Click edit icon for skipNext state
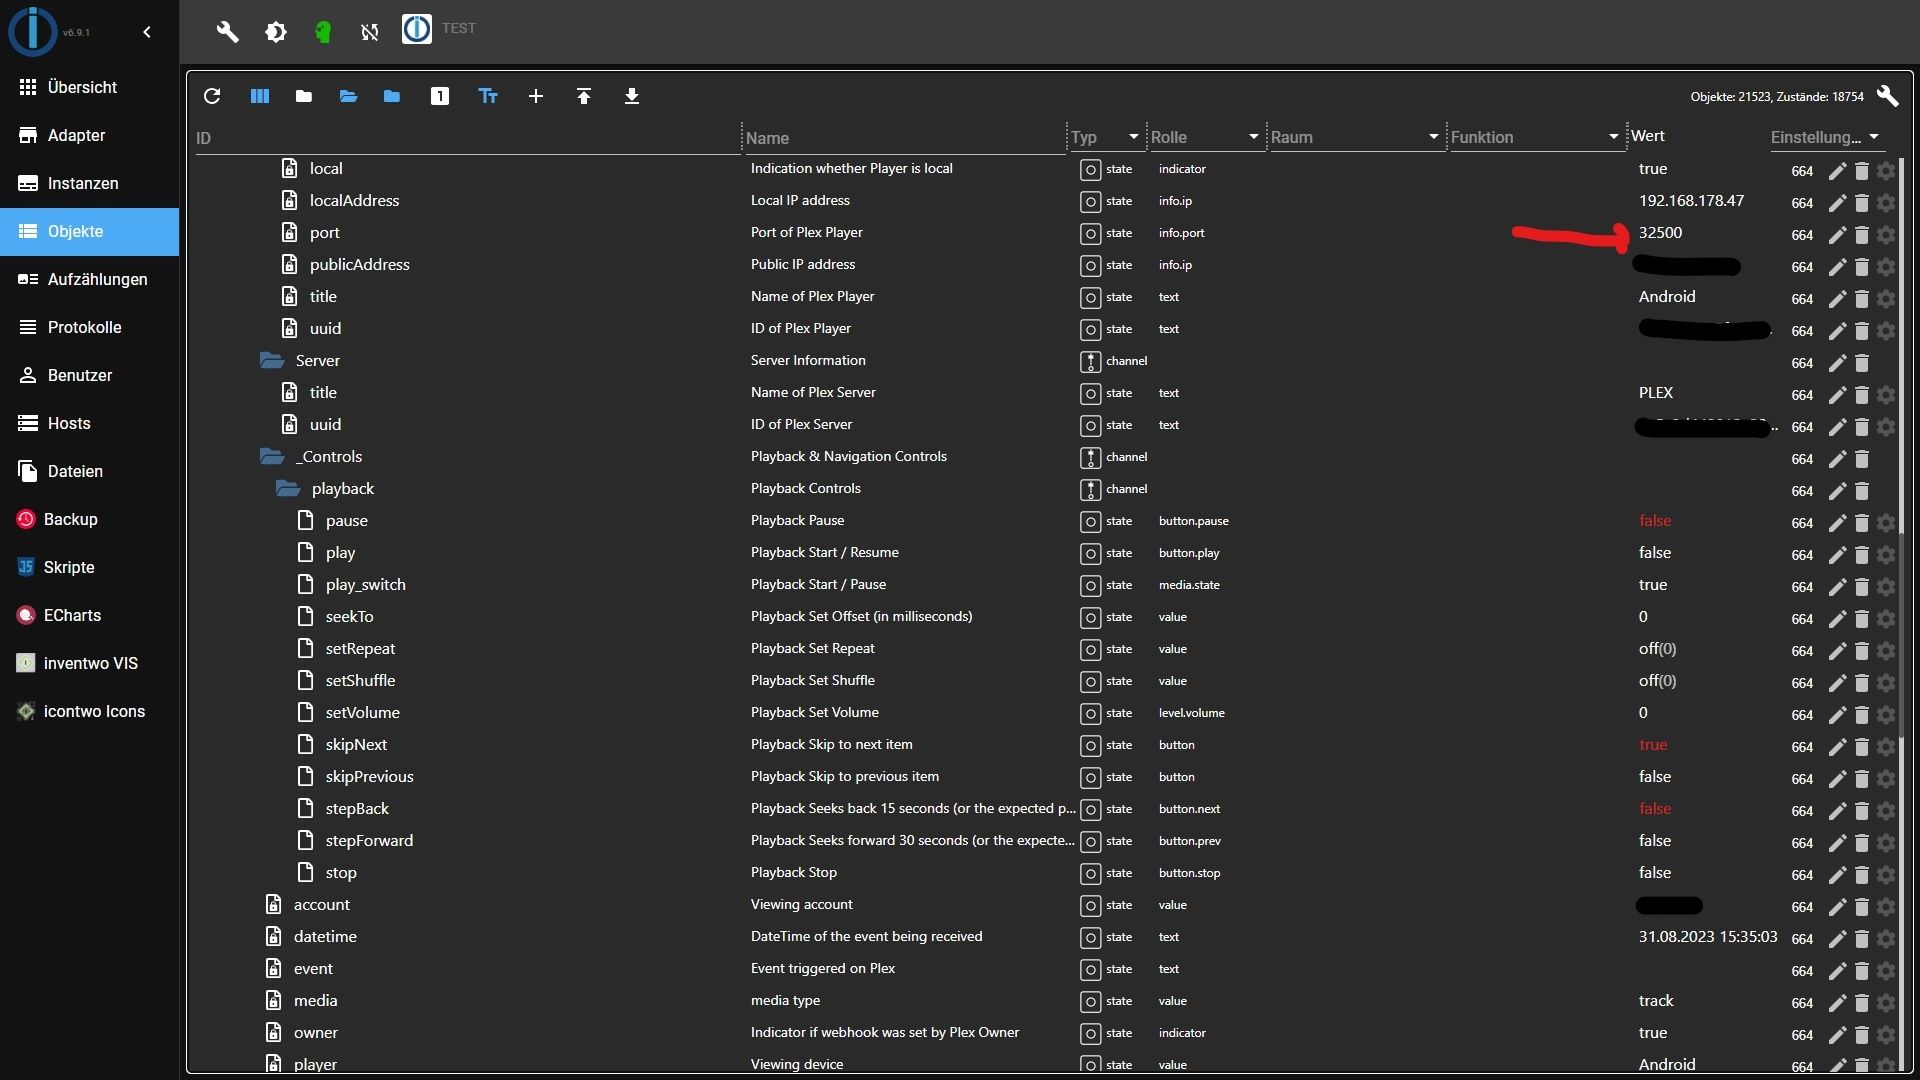This screenshot has width=1920, height=1080. pos(1837,744)
